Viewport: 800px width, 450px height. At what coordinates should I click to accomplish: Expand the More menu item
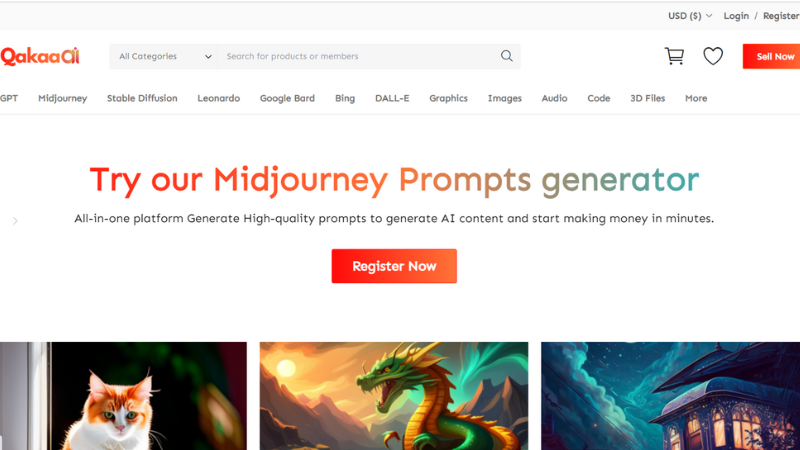[x=696, y=98]
